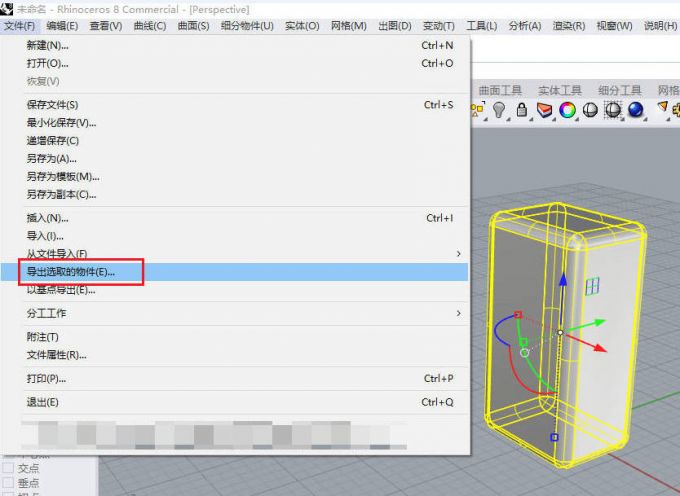
Task: Choose 插入(N)... menu entry
Action: point(234,218)
